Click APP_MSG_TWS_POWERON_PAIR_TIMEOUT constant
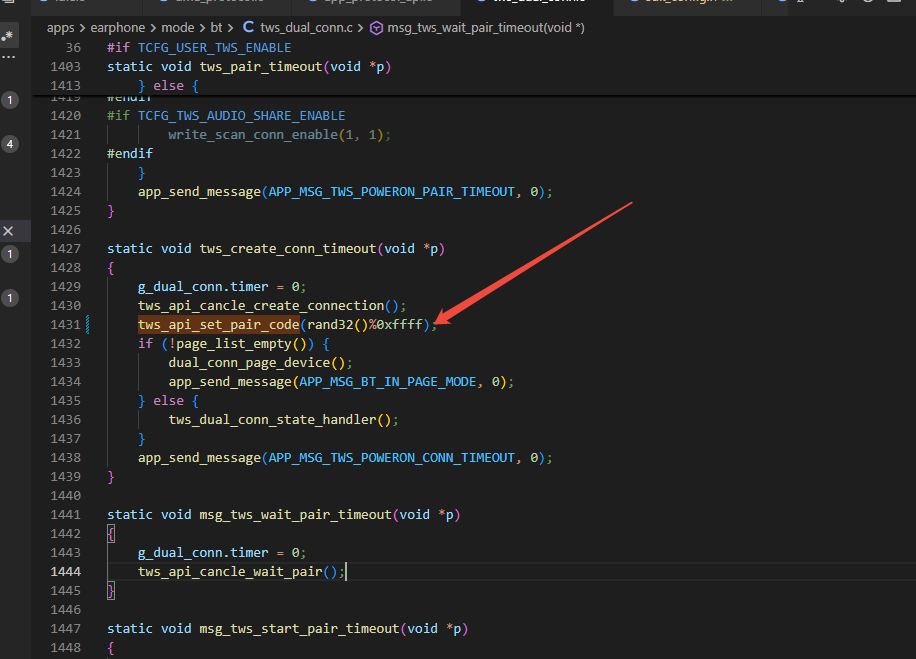 pyautogui.click(x=391, y=192)
